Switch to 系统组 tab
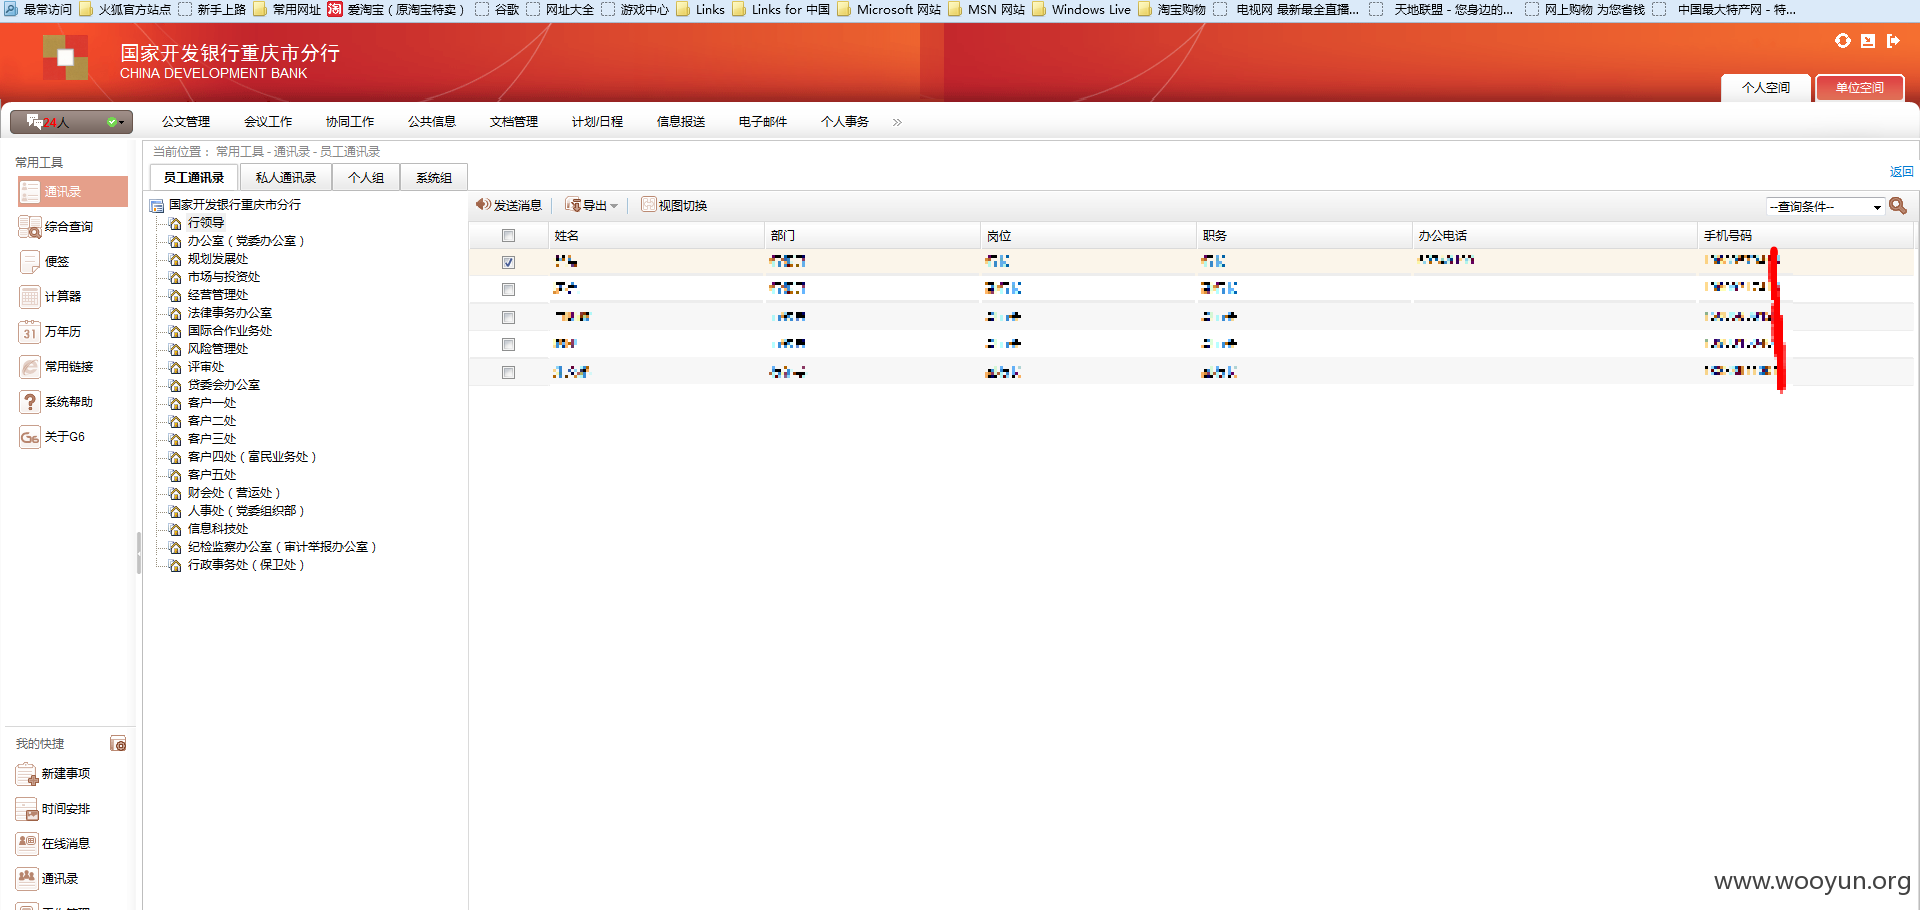This screenshot has width=1920, height=910. click(x=434, y=177)
